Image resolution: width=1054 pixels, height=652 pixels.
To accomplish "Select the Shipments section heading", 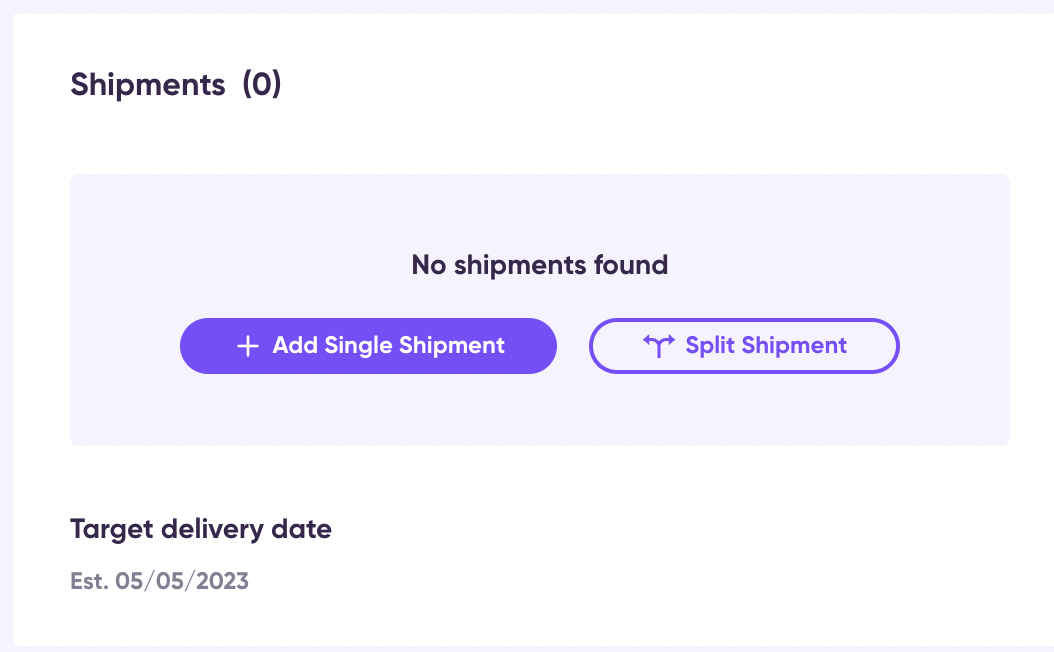I will 175,85.
